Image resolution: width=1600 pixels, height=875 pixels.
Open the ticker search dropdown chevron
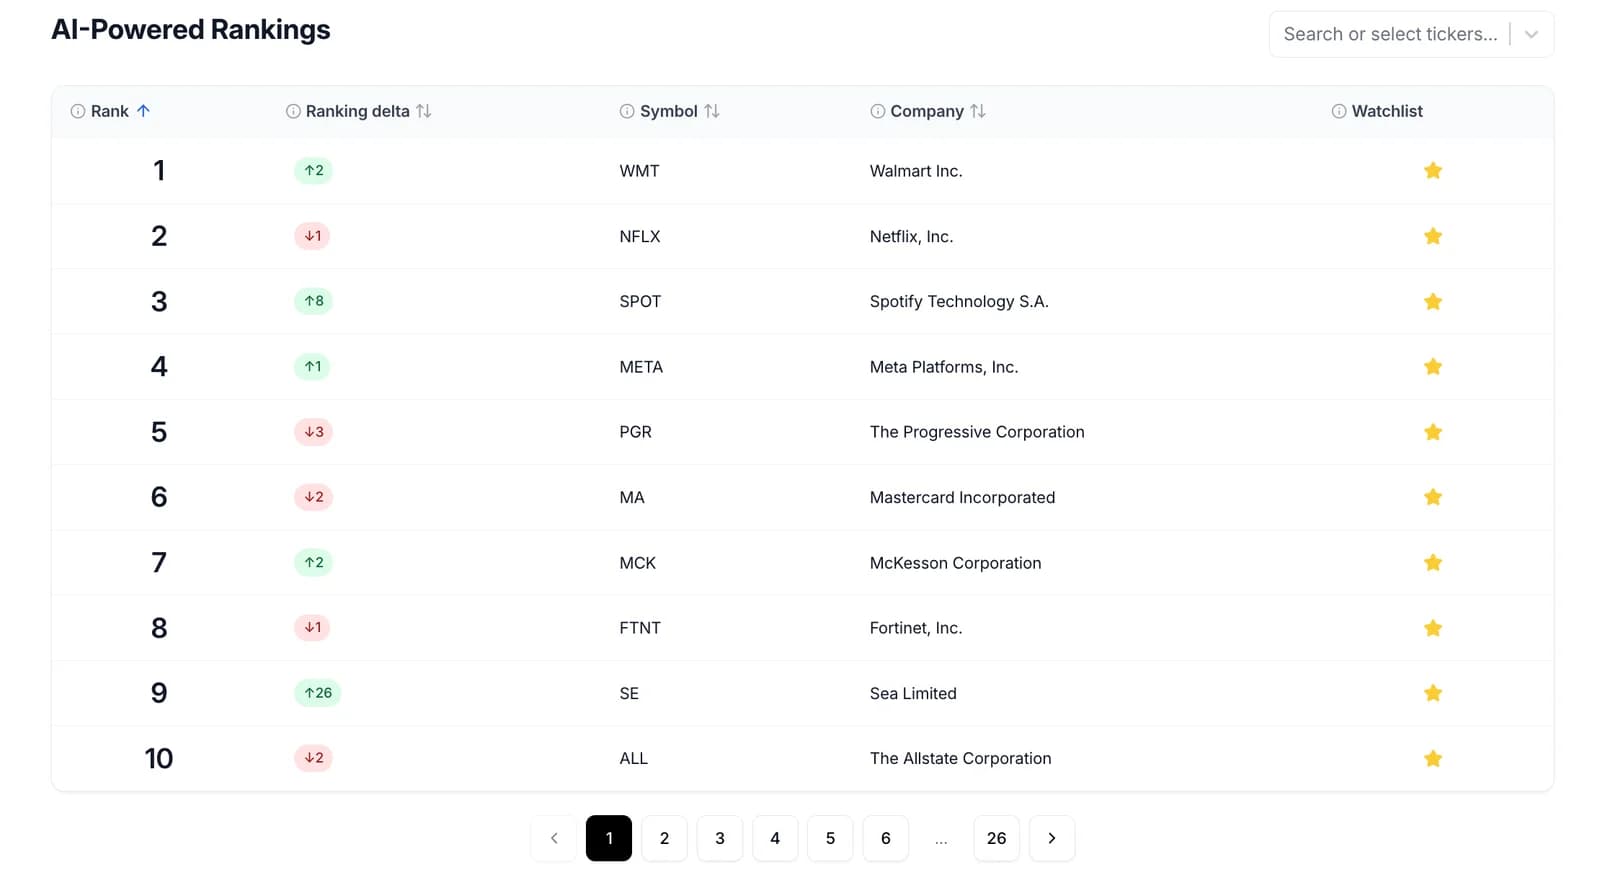tap(1531, 34)
